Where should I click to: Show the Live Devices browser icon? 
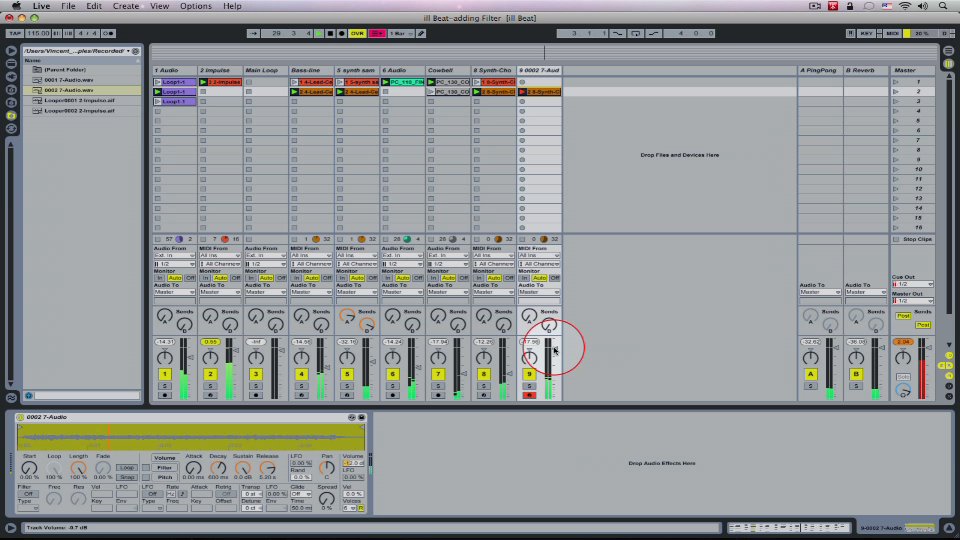pyautogui.click(x=11, y=64)
